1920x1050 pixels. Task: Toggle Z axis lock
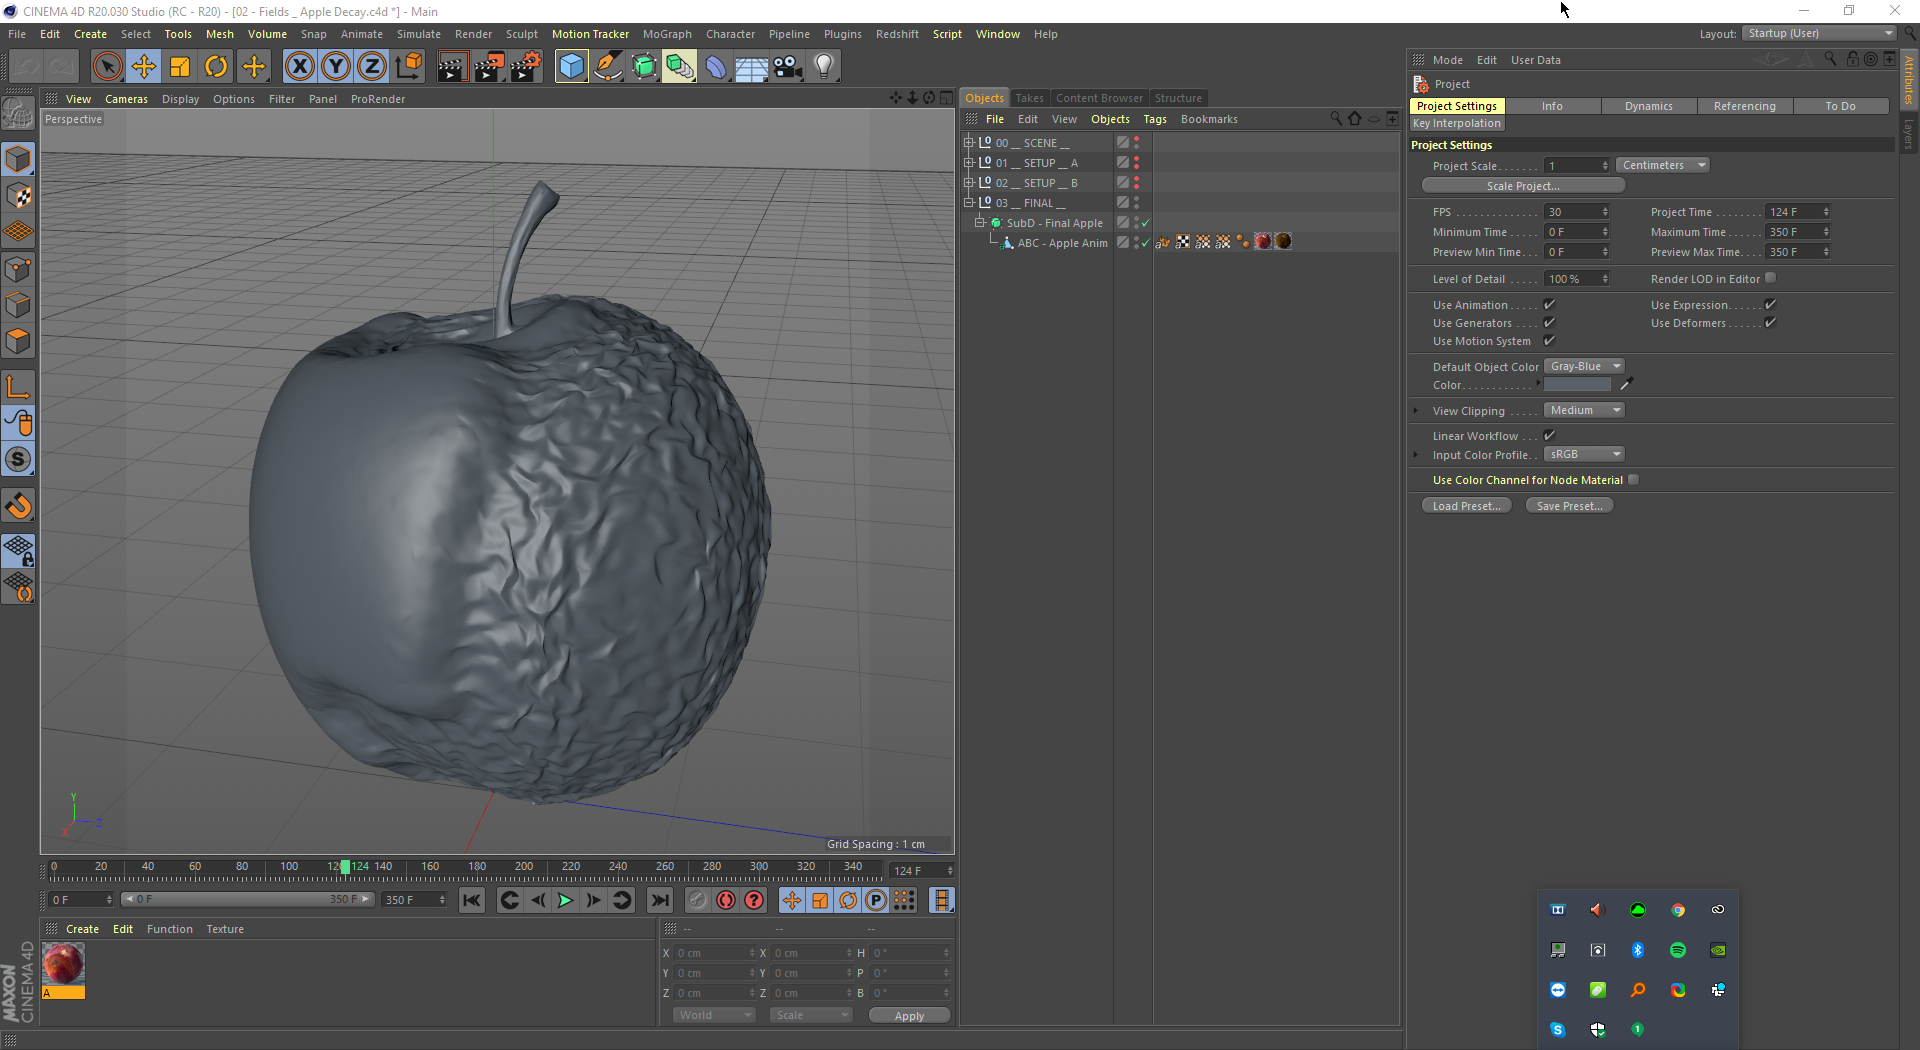[x=372, y=67]
